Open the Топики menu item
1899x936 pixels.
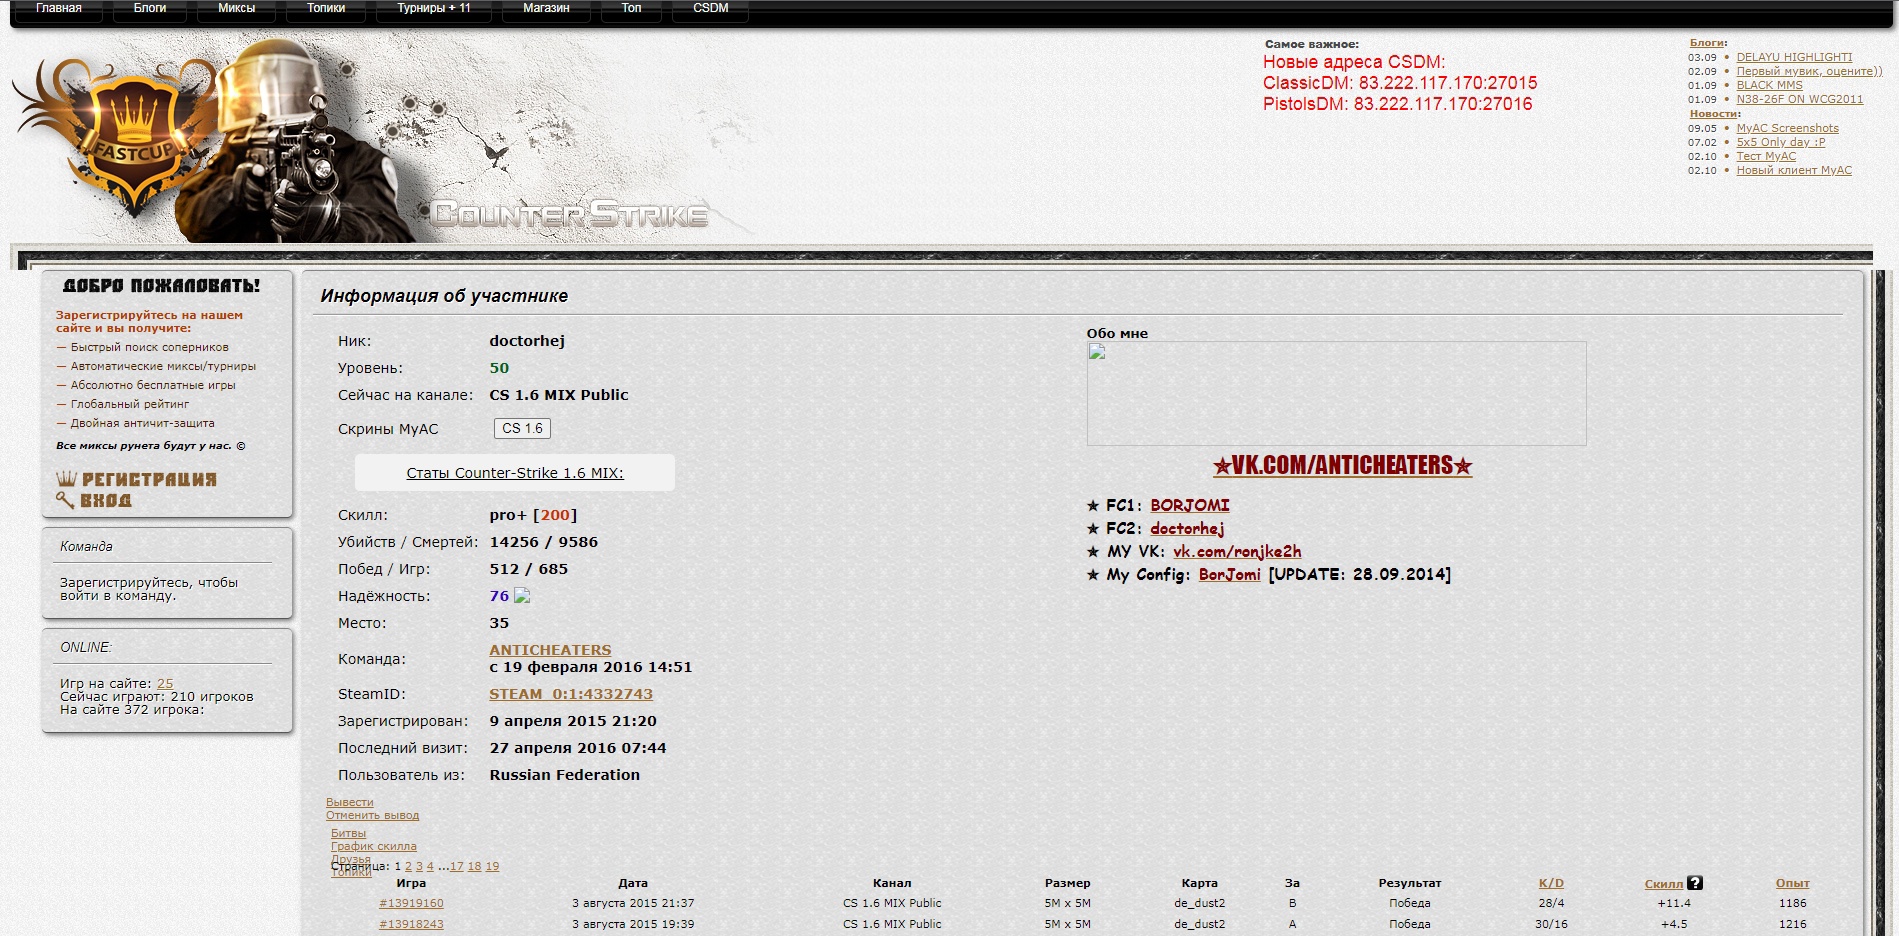326,8
